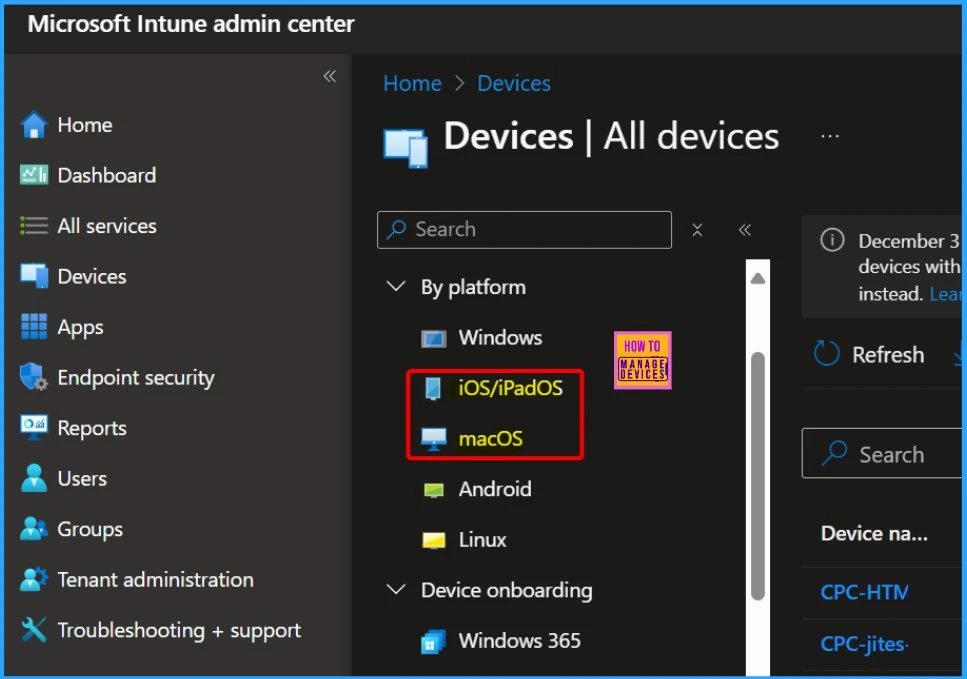Collapse the left navigation sidebar
Screen dimensions: 967x679
[x=330, y=76]
